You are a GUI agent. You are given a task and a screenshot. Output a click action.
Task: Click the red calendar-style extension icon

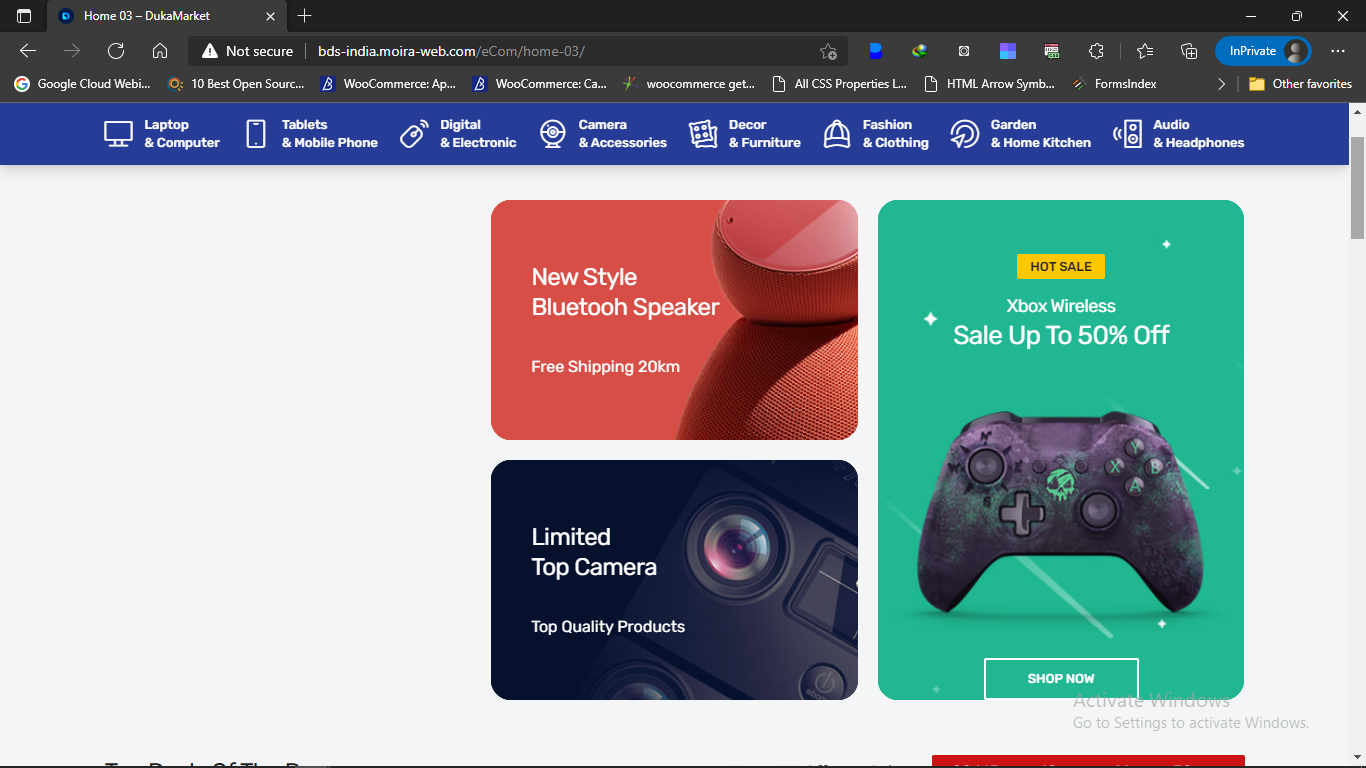1052,51
